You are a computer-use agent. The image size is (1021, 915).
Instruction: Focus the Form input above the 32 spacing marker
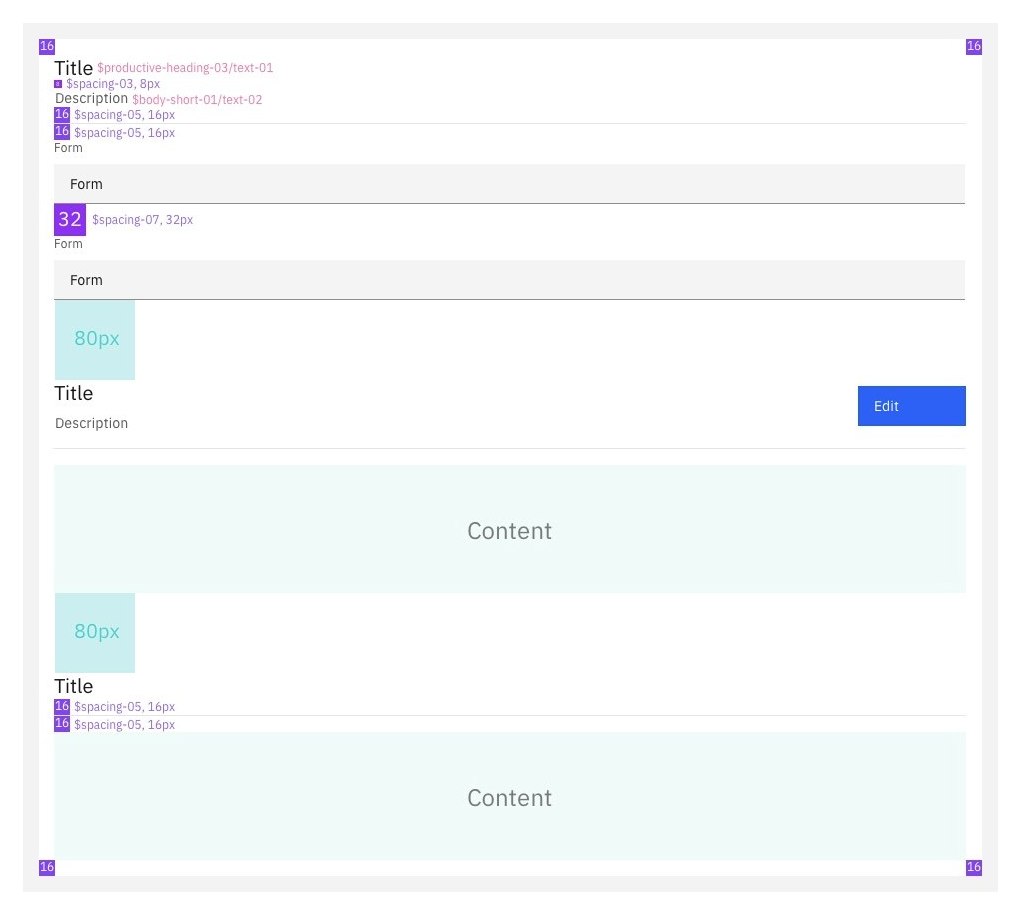pyautogui.click(x=509, y=184)
